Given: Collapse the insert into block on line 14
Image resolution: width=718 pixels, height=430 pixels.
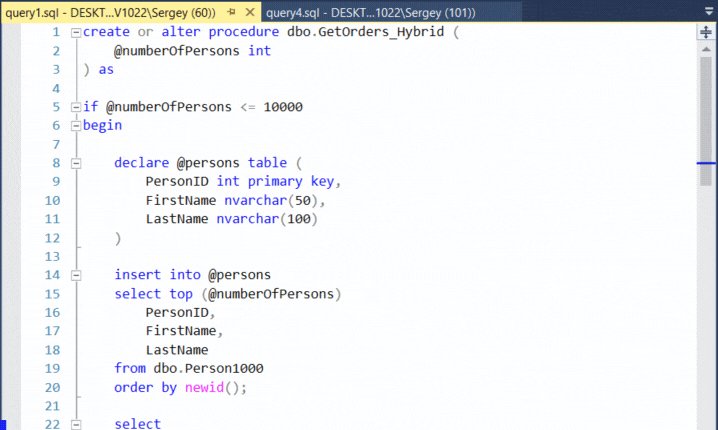Looking at the screenshot, I should click(76, 275).
